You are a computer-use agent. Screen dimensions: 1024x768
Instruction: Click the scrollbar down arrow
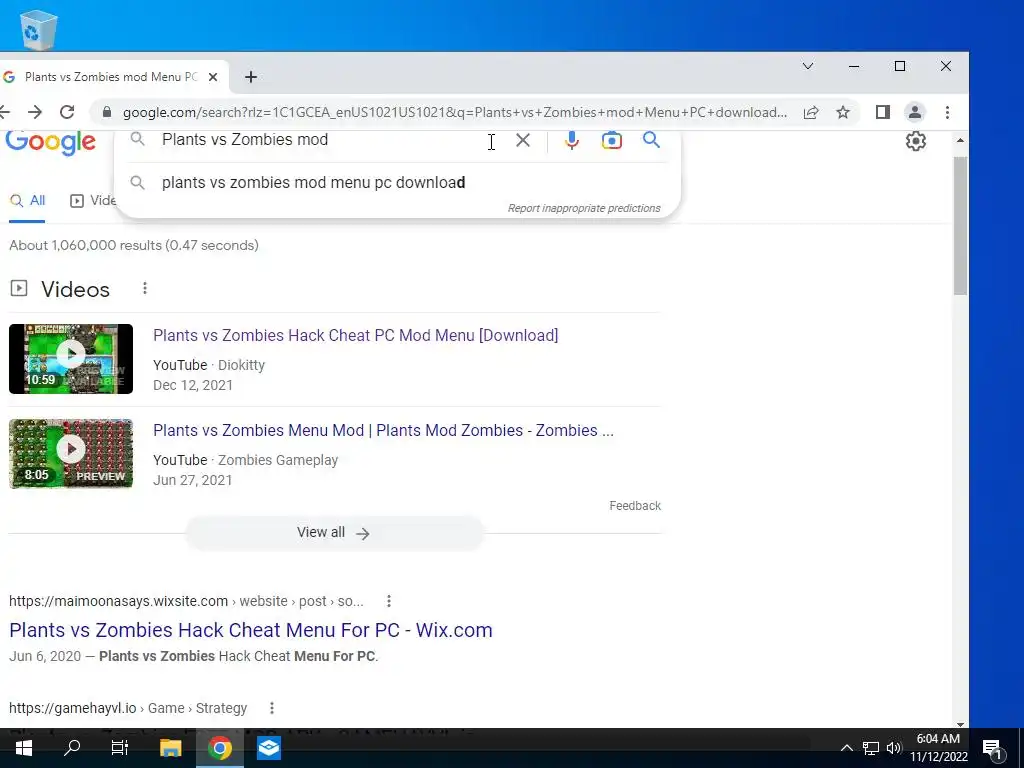coord(960,723)
